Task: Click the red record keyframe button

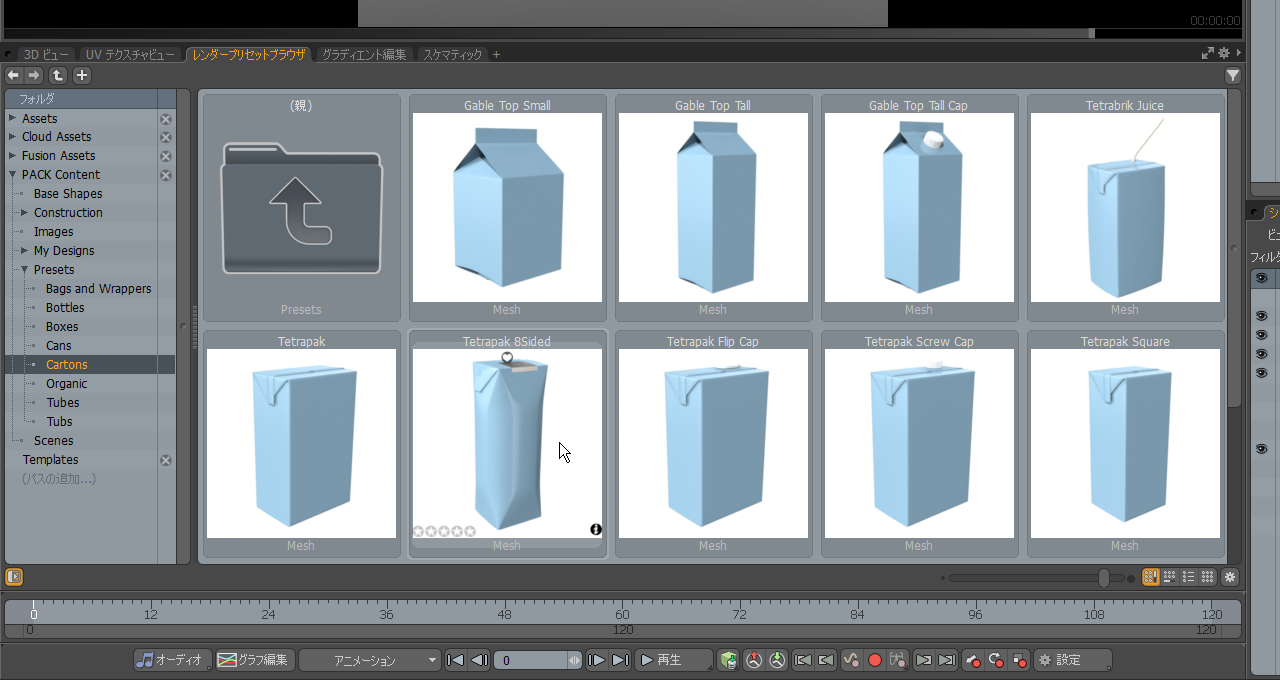Action: 875,660
